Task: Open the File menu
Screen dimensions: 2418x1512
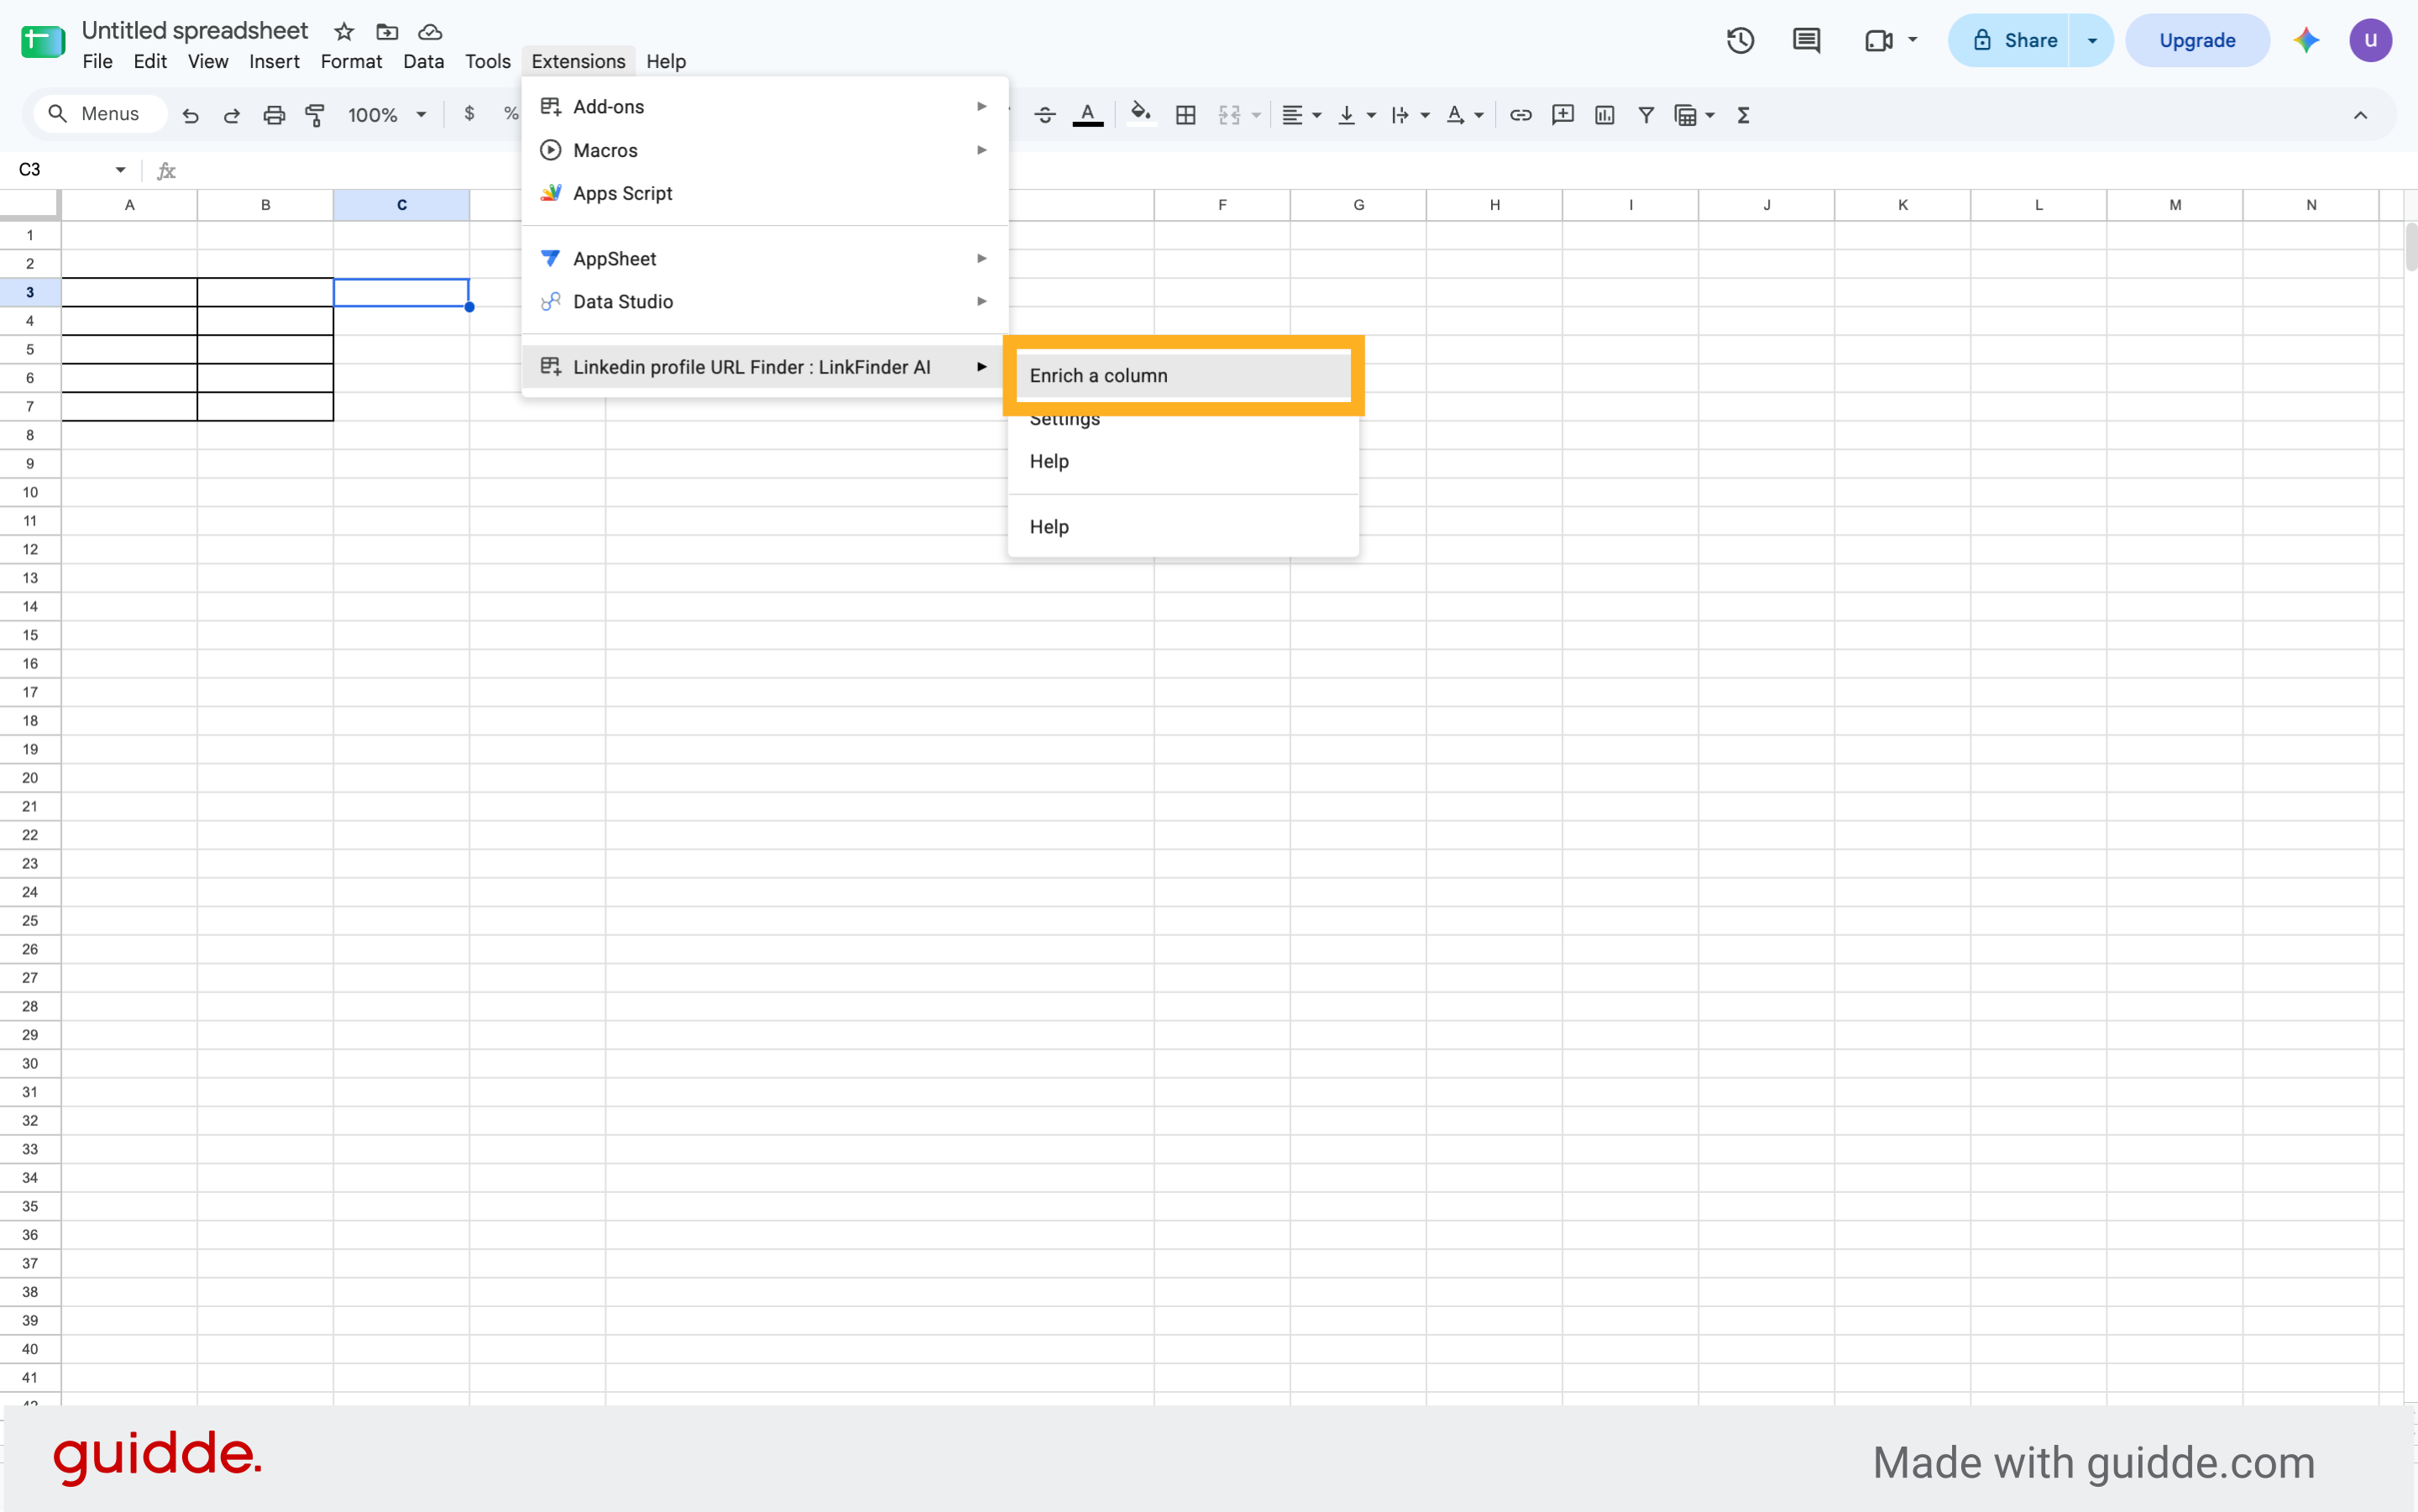Action: pos(97,61)
